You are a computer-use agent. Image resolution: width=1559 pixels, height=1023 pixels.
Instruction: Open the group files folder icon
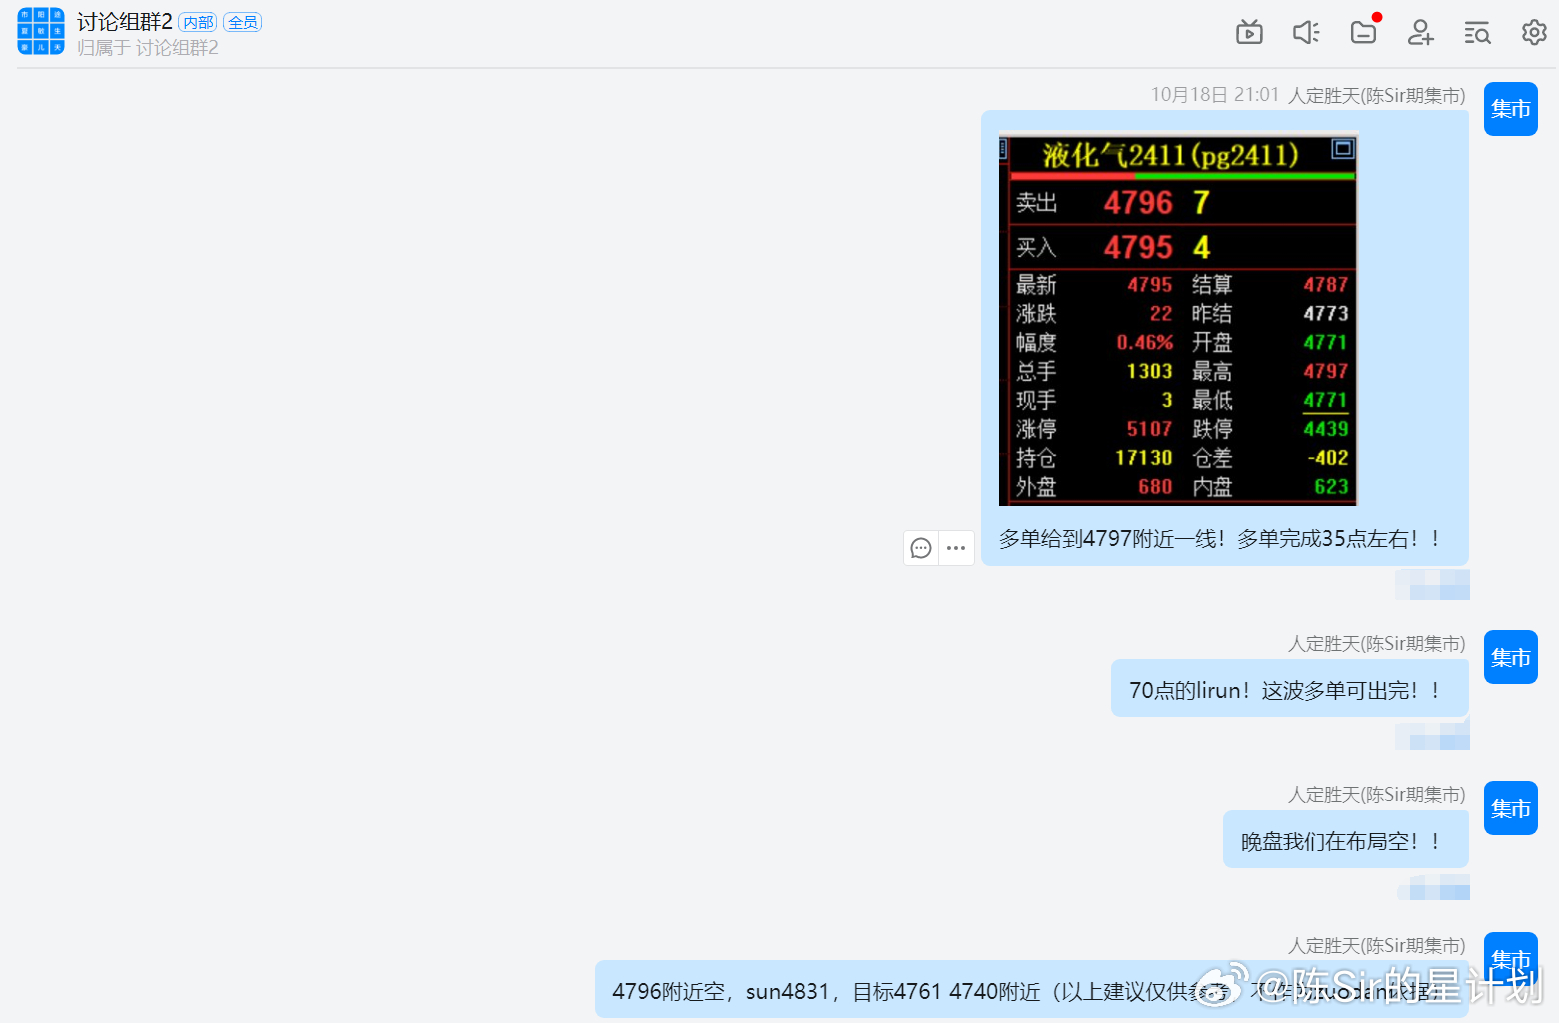coord(1363,33)
